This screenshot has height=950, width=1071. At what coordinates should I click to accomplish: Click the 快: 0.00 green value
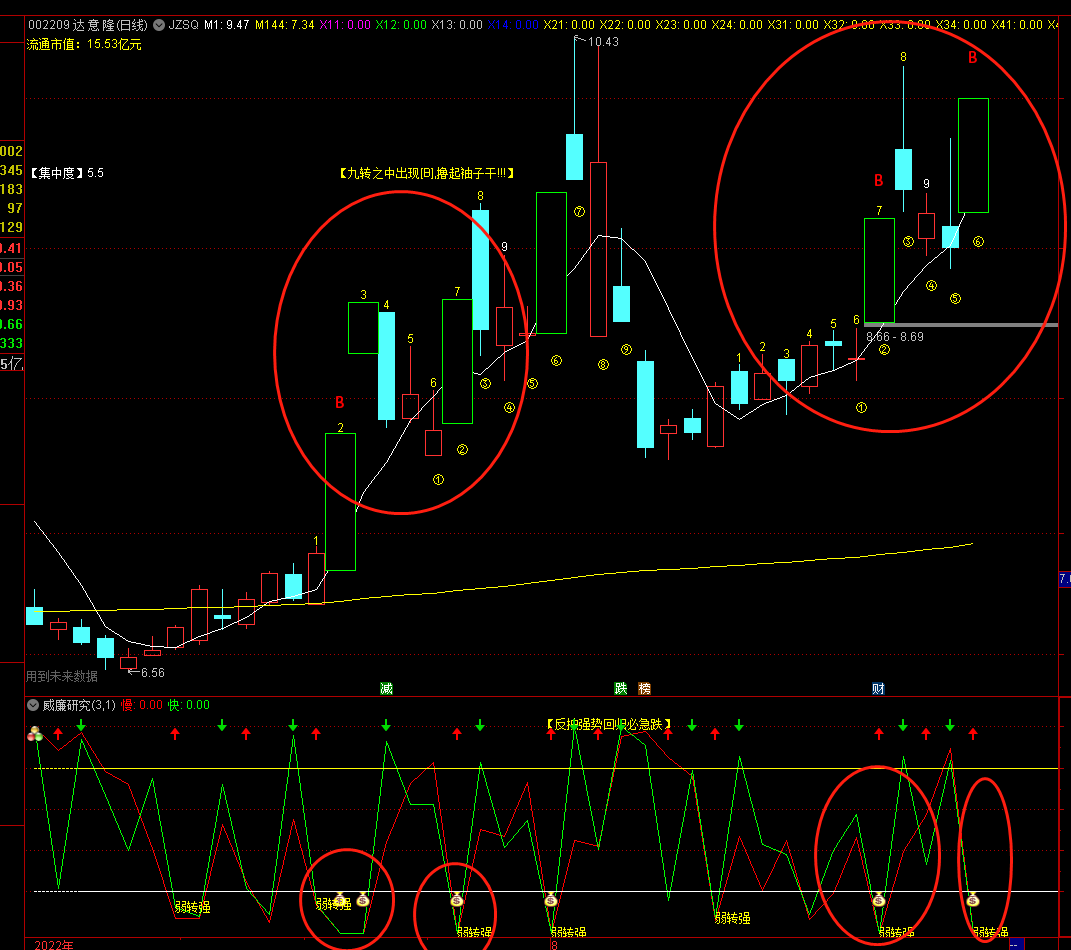[189, 705]
